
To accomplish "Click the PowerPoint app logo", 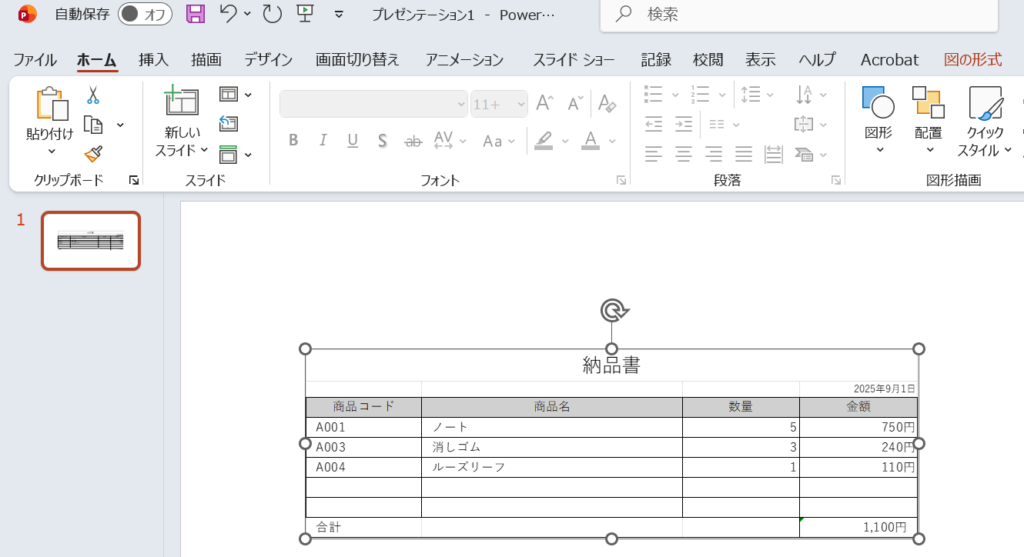I will (x=27, y=14).
